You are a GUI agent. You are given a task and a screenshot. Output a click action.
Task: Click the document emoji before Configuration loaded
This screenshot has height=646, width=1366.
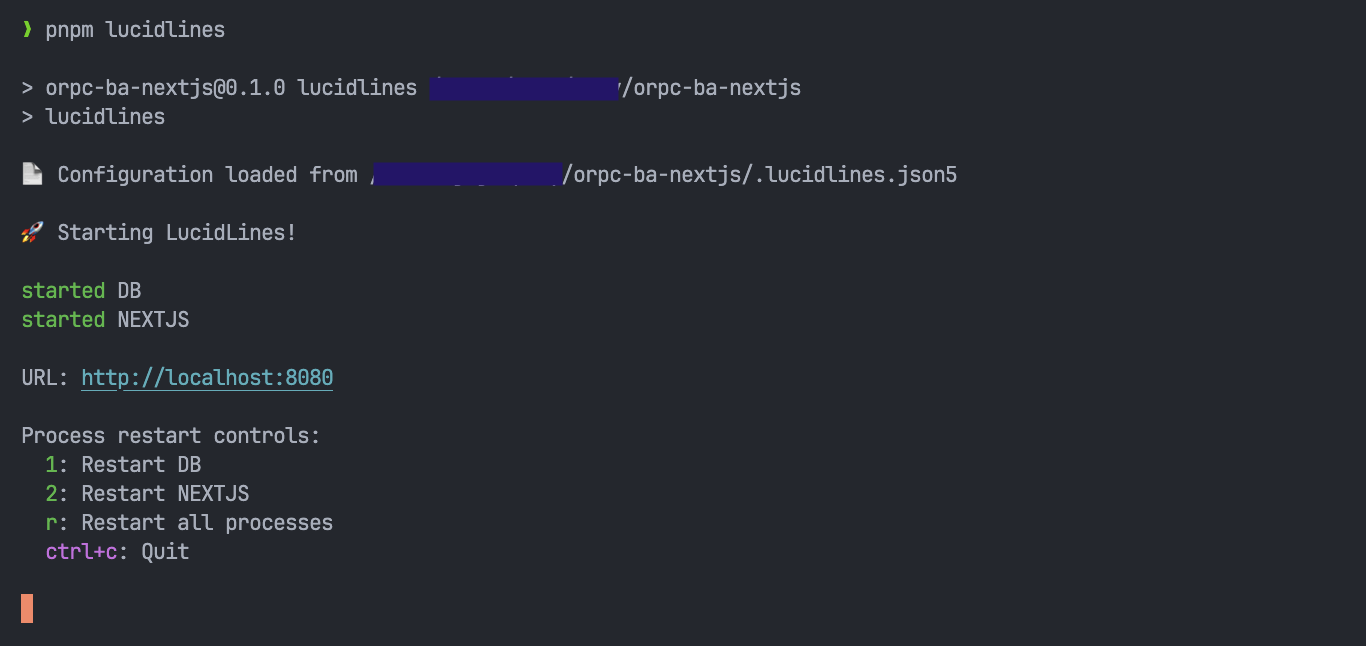(32, 175)
